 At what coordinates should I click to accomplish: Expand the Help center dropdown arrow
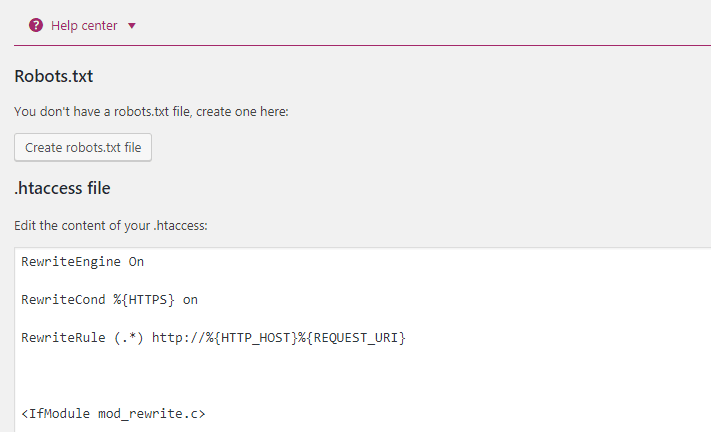pyautogui.click(x=132, y=26)
